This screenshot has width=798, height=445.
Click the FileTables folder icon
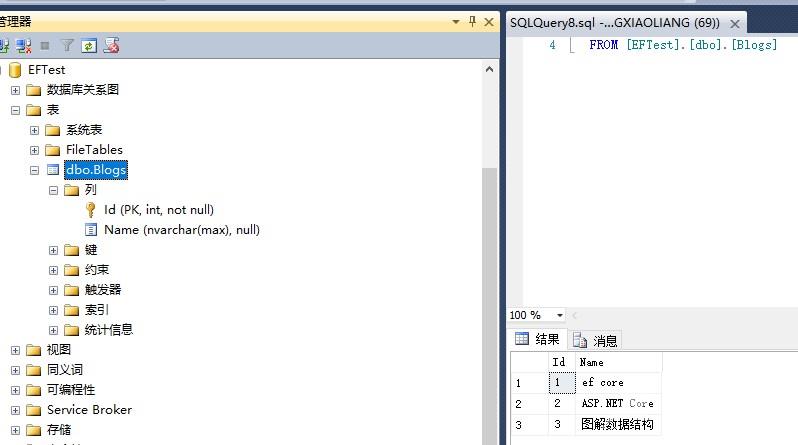(x=52, y=150)
